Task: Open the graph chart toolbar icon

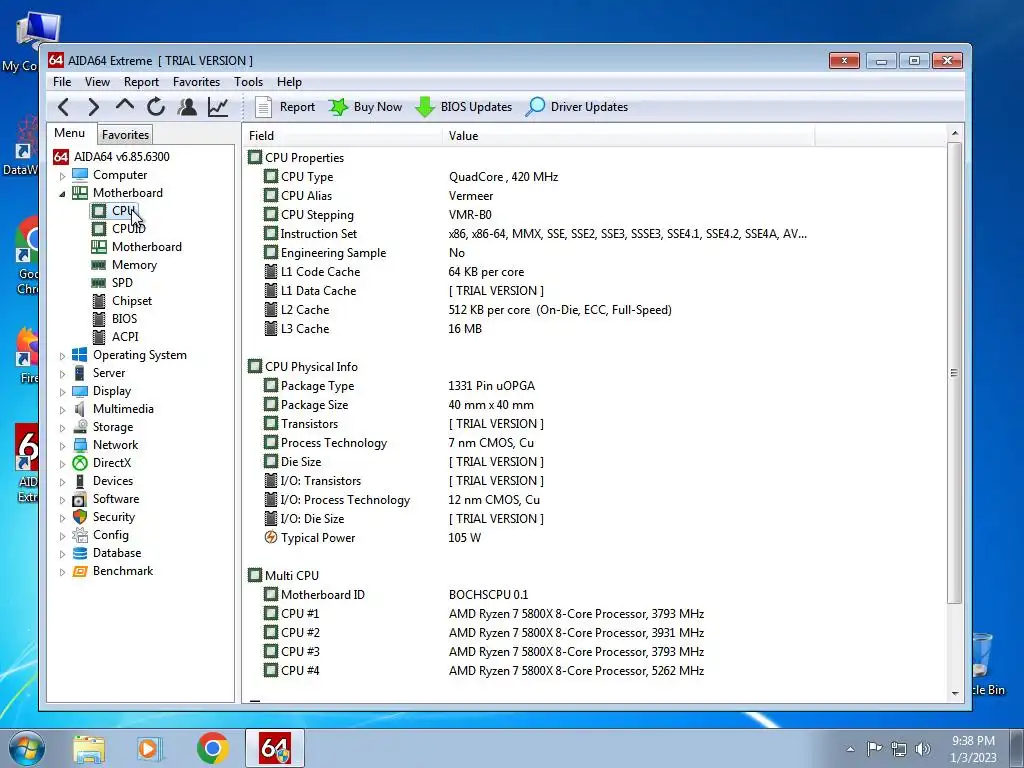Action: pyautogui.click(x=218, y=107)
